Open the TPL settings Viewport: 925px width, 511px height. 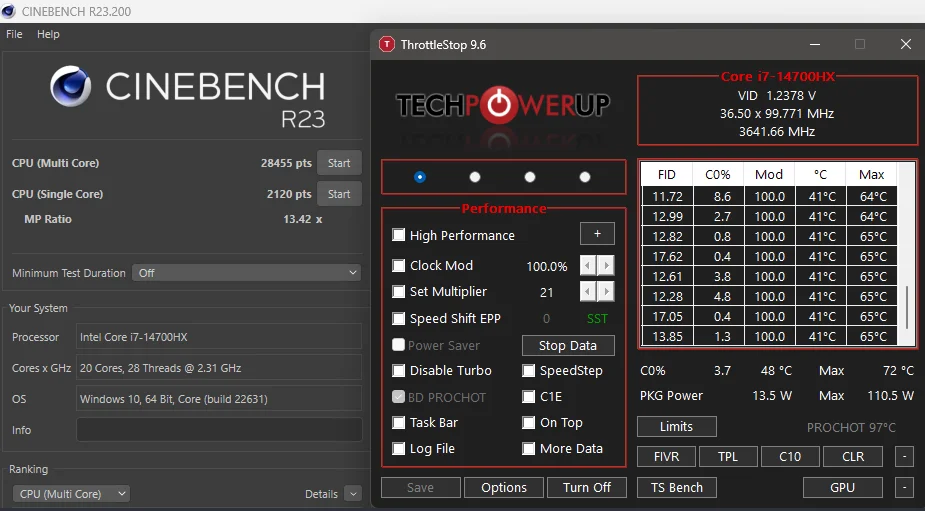point(728,456)
